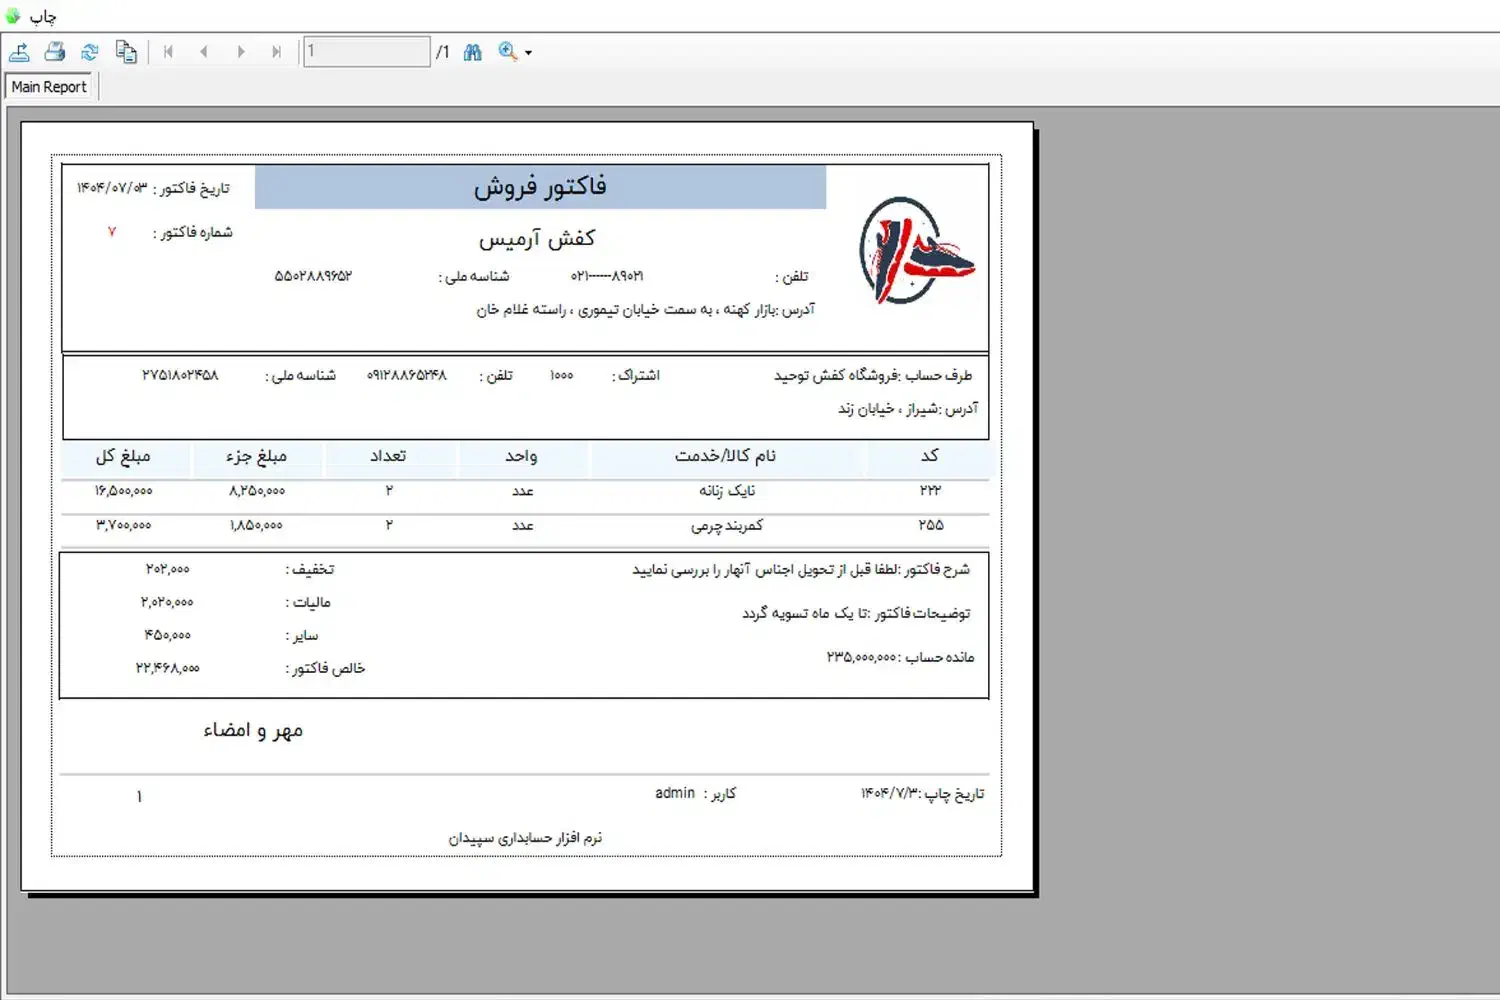Click the unit 'عدد' in the 'نایک زنانه' row
1500x1000 pixels.
tap(522, 491)
